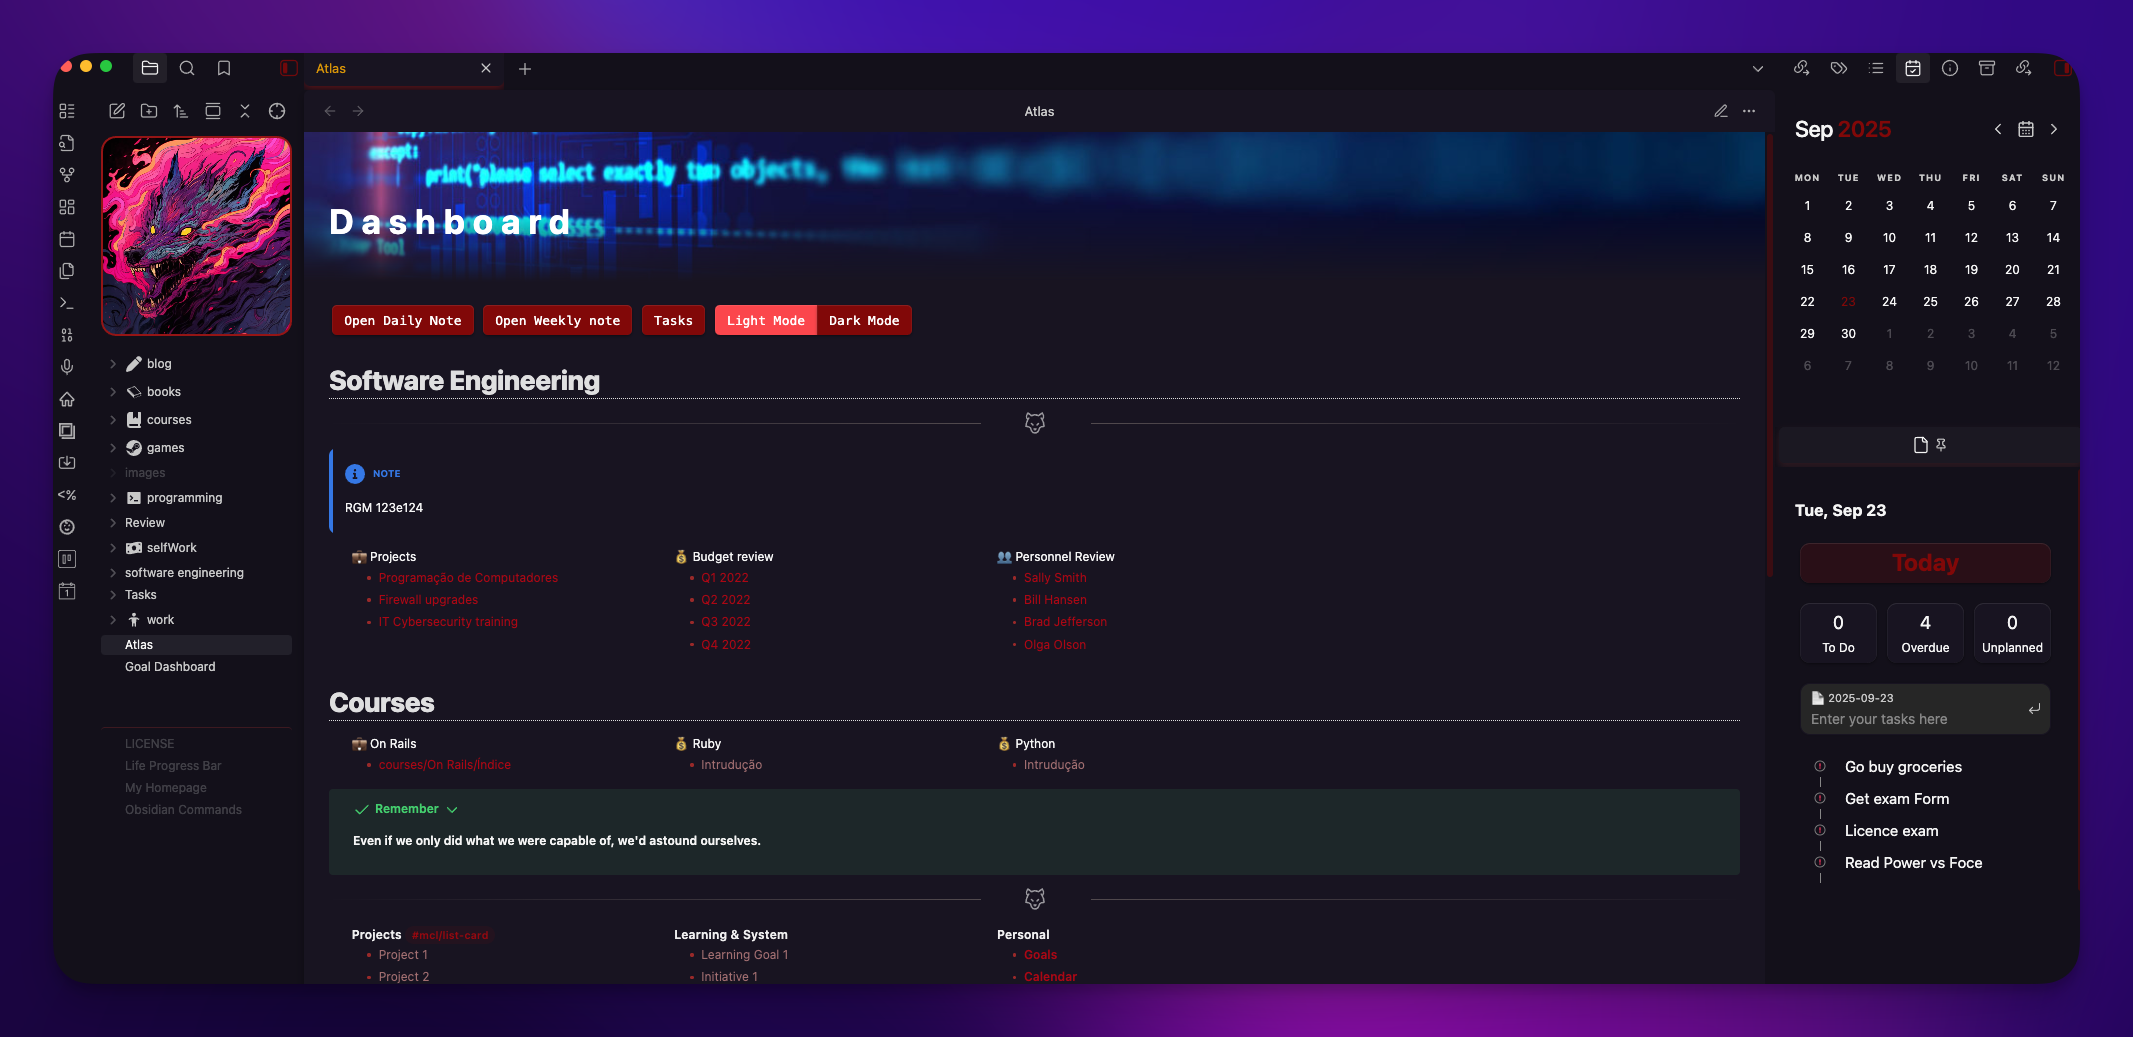
Task: Navigate forward in note history
Action: pyautogui.click(x=358, y=111)
